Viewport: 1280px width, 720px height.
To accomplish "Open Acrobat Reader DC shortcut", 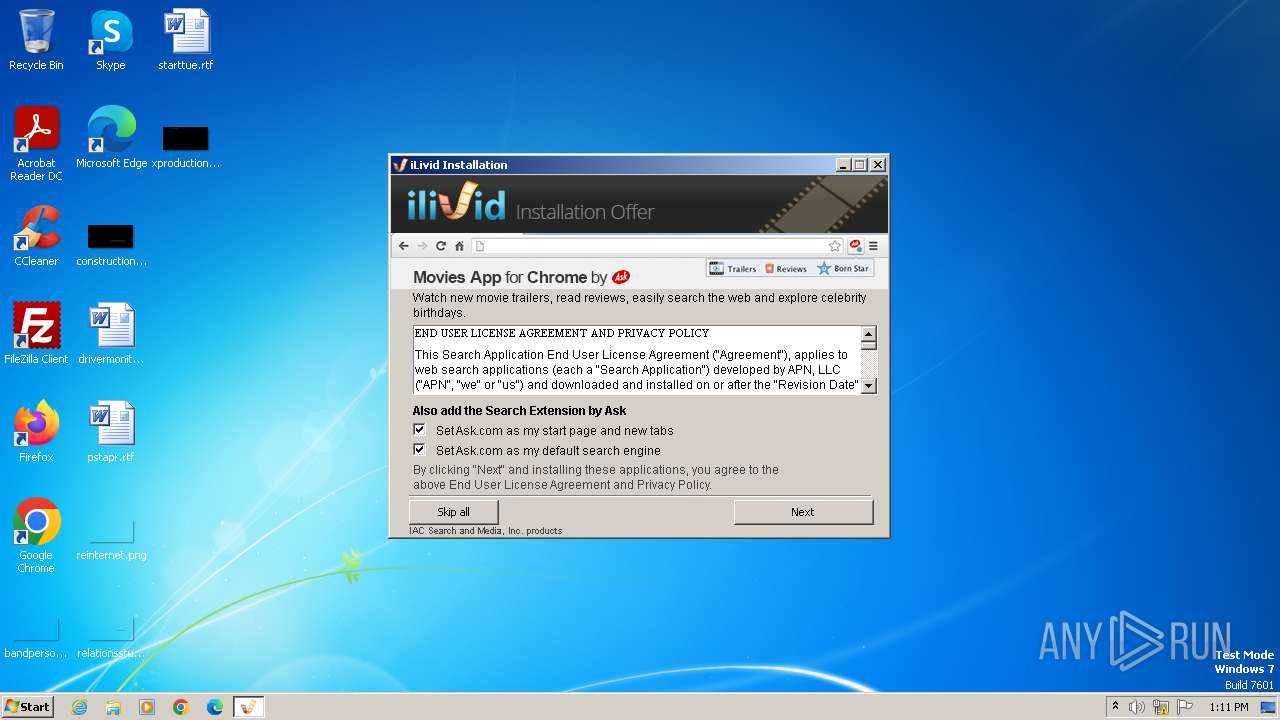I will pos(36,144).
